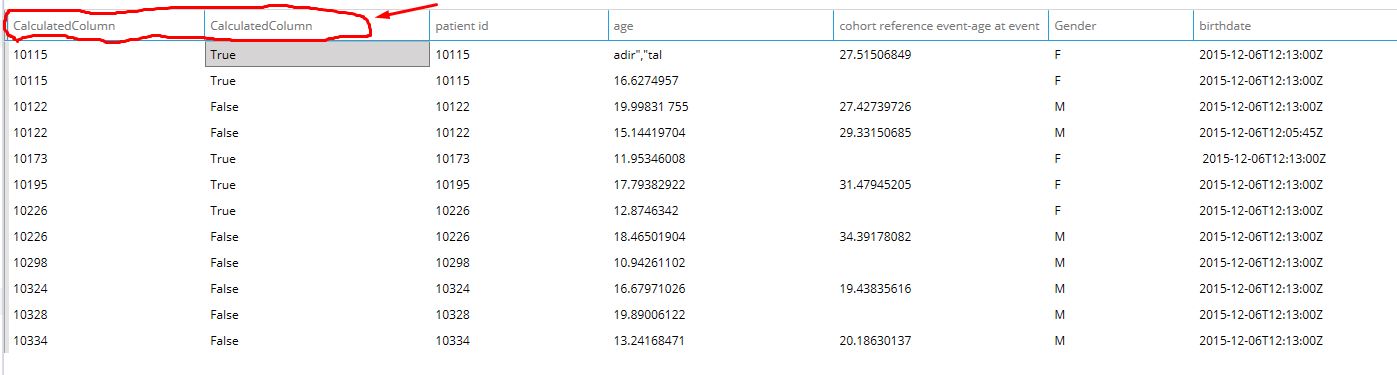Select patient id cell 10328
The image size is (1397, 375).
(x=452, y=315)
